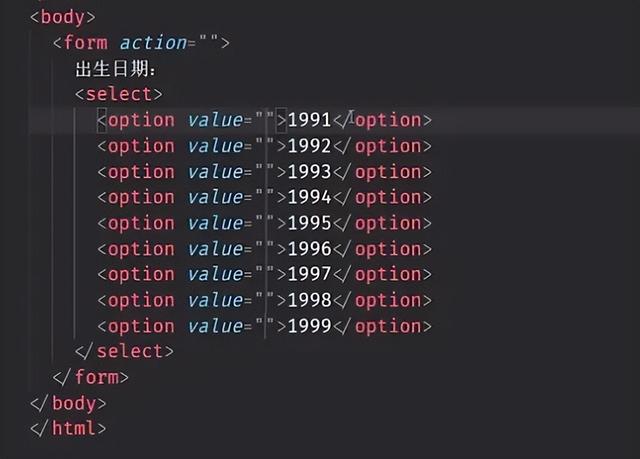640x459 pixels.
Task: Click the year 1992 text
Action: pyautogui.click(x=309, y=146)
